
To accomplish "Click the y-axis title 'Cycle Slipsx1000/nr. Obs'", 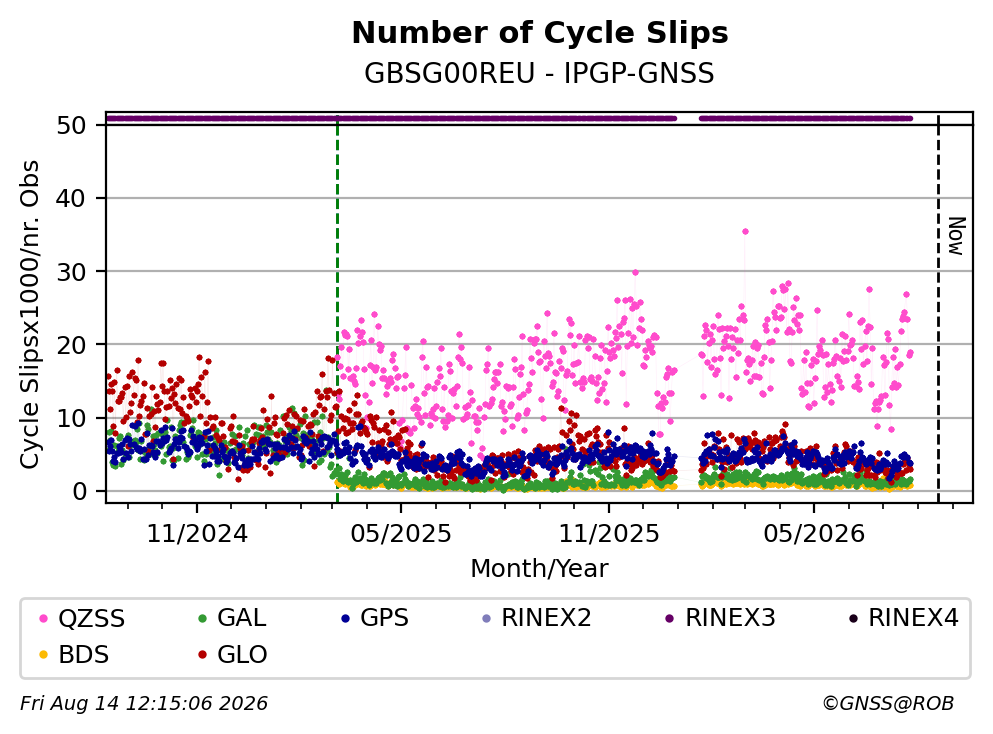I will pyautogui.click(x=29, y=315).
